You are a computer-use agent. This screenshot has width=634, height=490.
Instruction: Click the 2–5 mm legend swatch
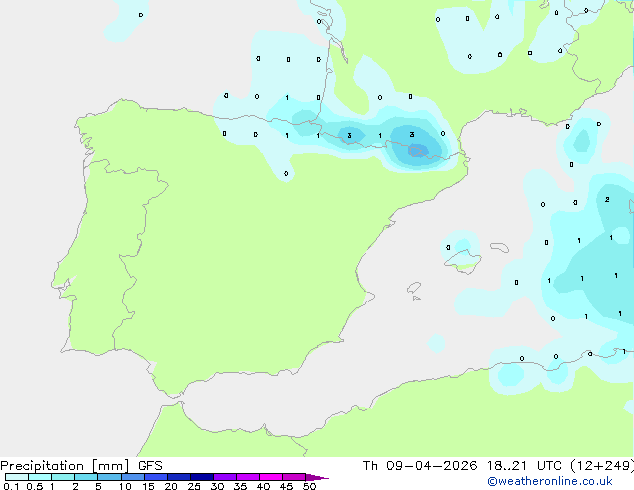(86, 477)
